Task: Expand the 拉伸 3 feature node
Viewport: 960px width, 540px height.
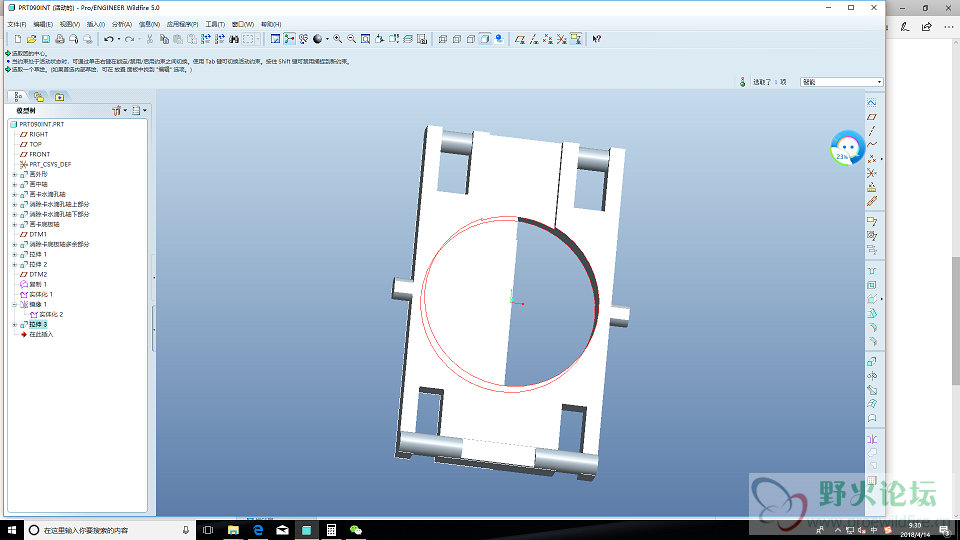Action: tap(15, 324)
